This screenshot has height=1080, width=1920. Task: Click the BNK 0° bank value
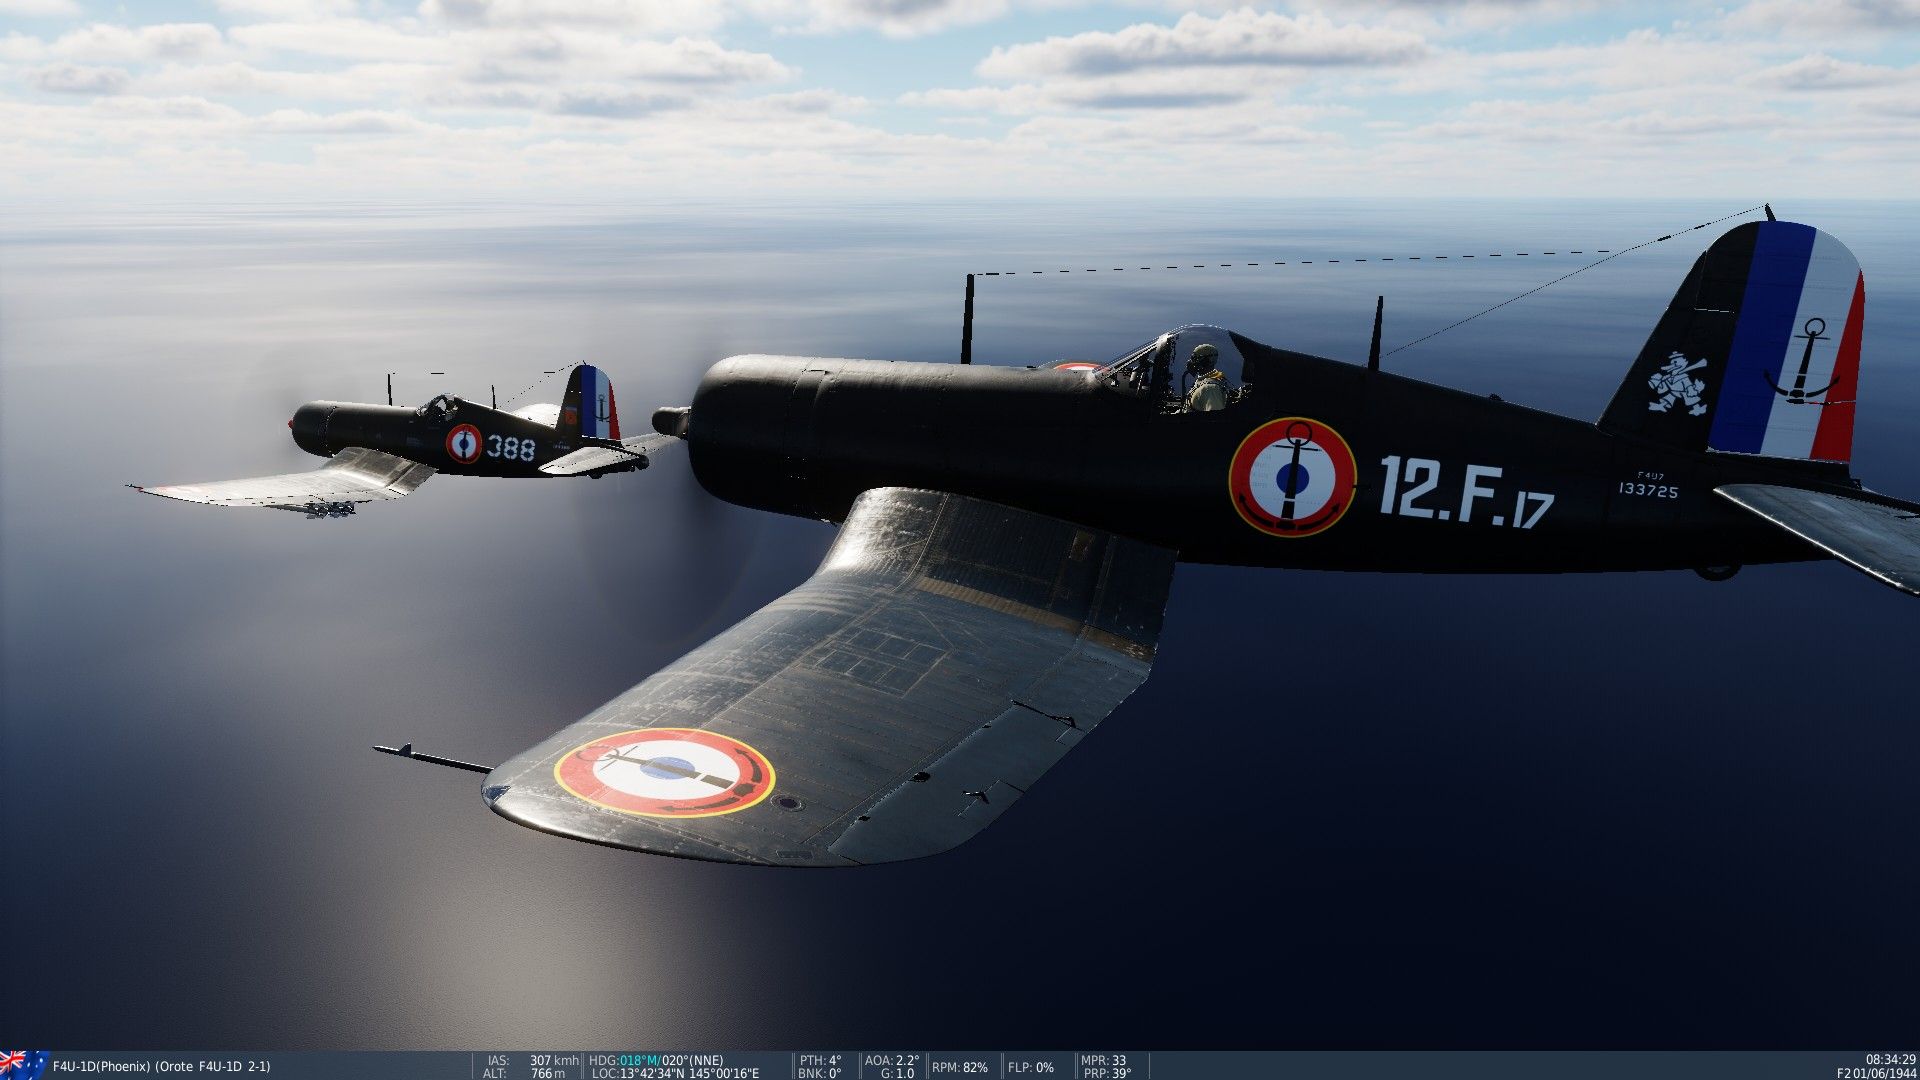click(820, 1073)
